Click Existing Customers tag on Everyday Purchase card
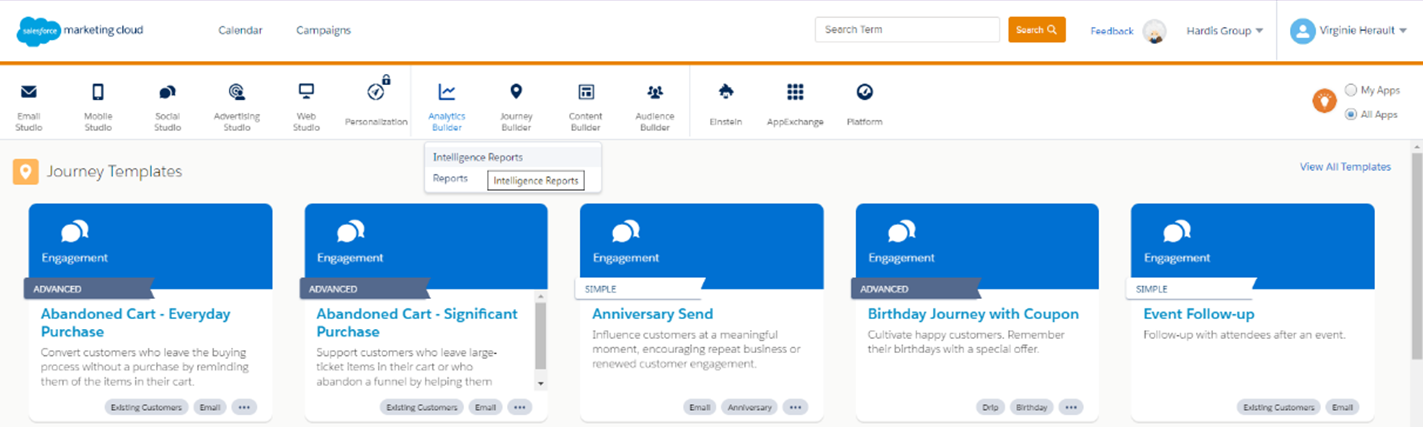Screen dimensions: 1423x427 (x=145, y=408)
